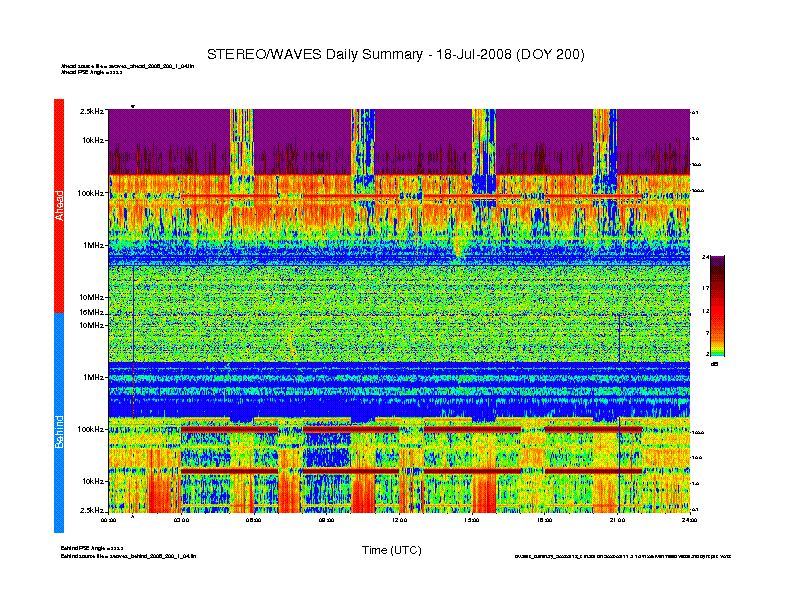
Task: Click the 16MHz frequency axis label
Action: click(91, 313)
